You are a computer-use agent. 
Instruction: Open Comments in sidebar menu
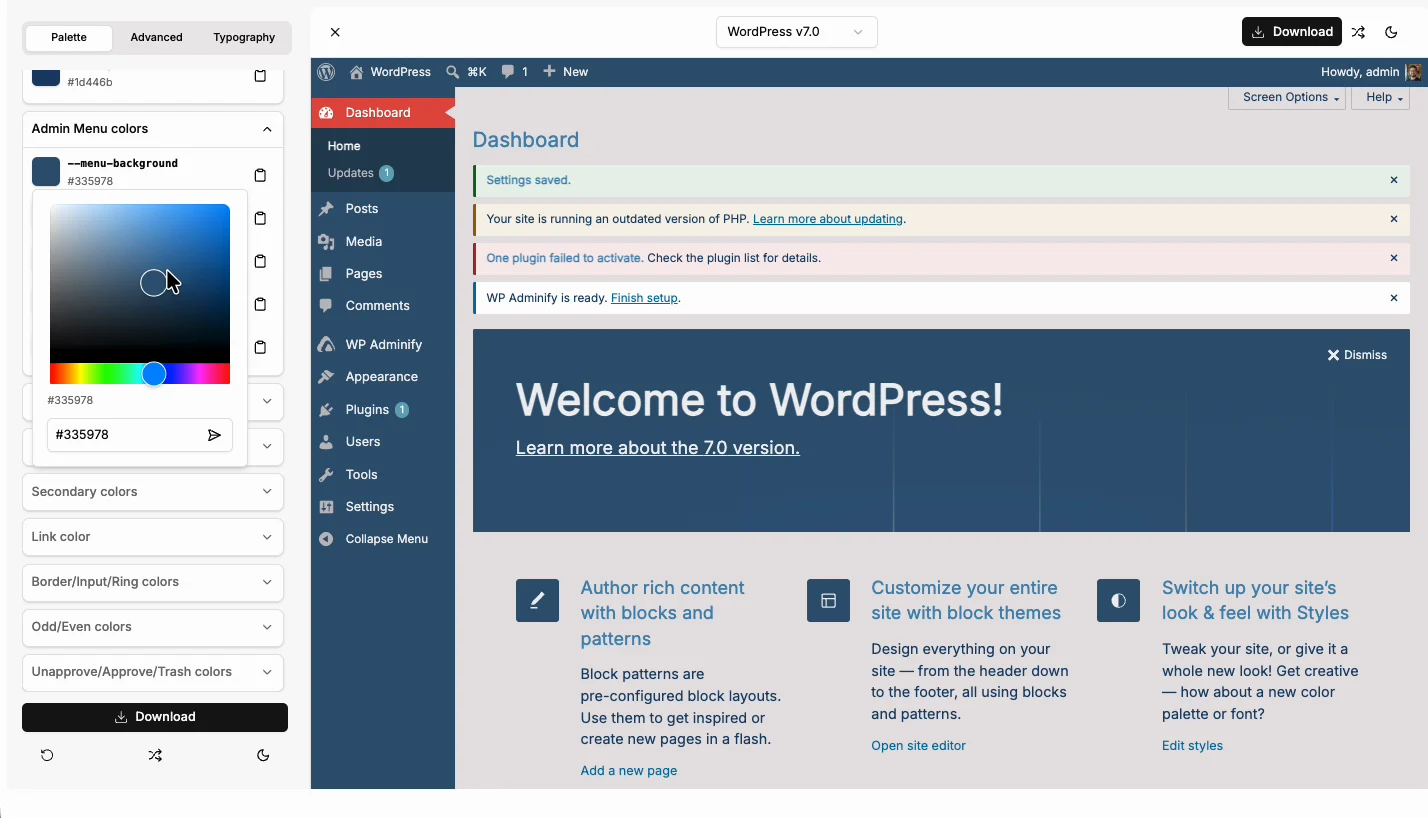point(383,305)
